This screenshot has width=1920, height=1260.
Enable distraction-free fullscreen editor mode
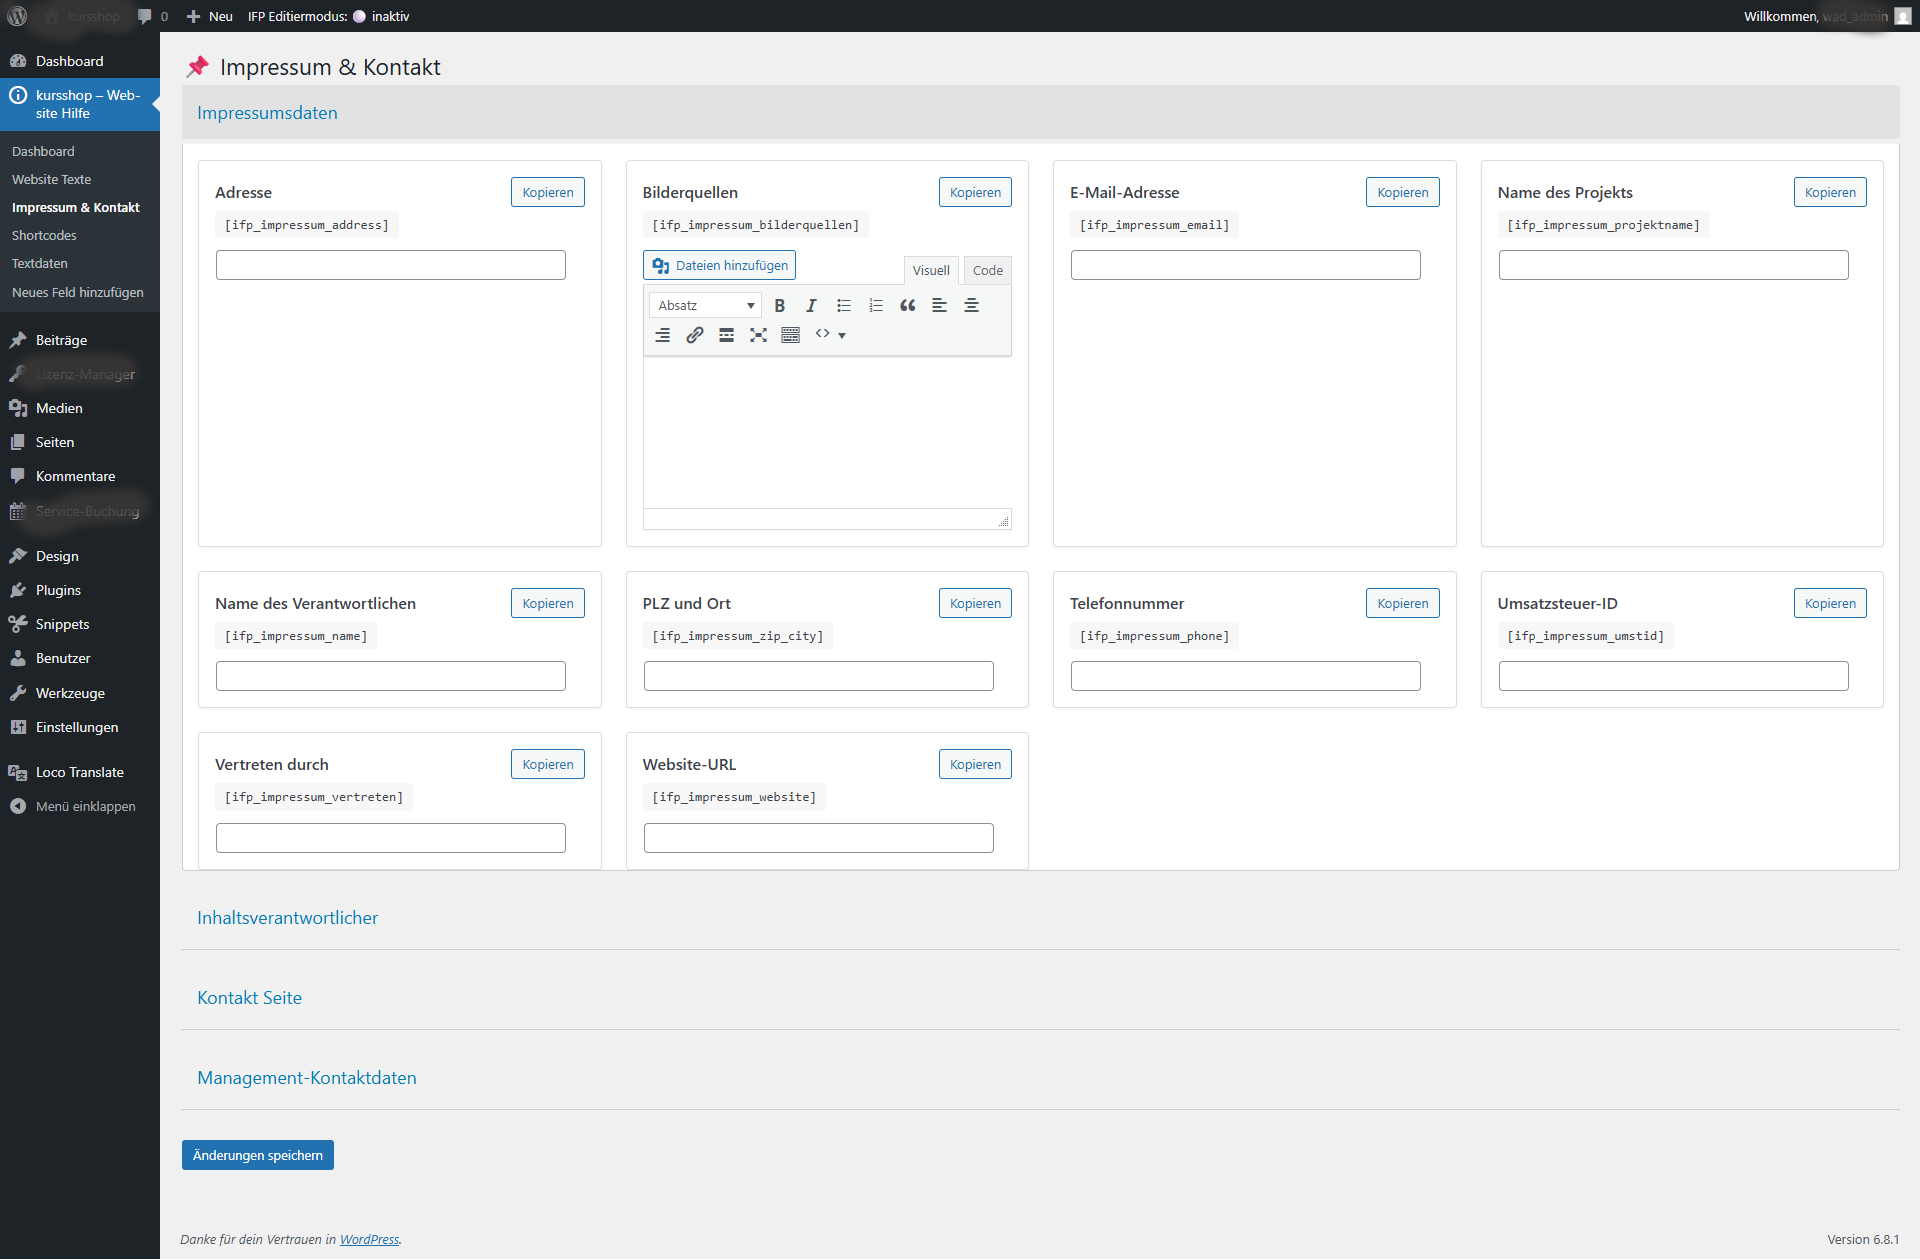[x=758, y=335]
